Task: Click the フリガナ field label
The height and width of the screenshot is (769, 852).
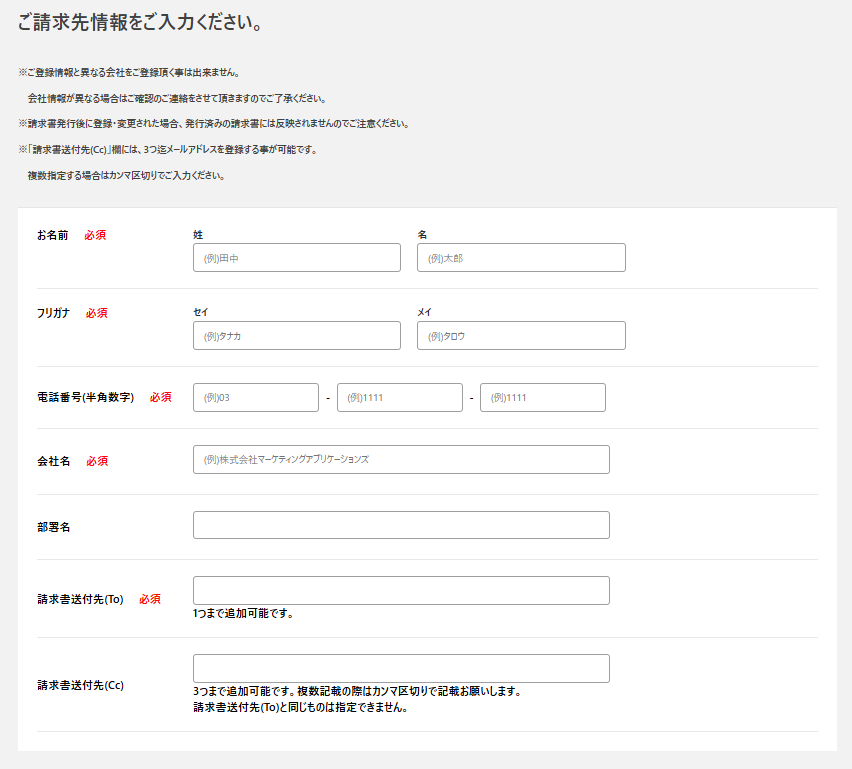Action: pos(54,313)
